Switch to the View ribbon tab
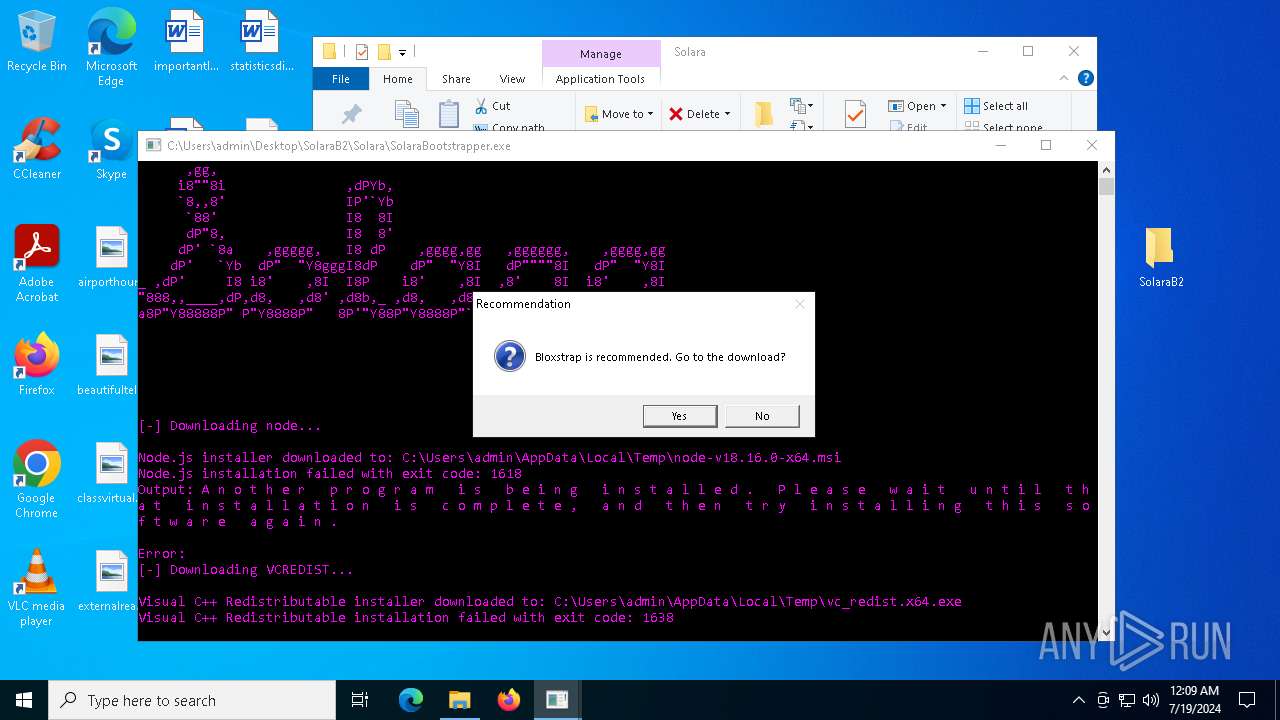 (x=512, y=79)
